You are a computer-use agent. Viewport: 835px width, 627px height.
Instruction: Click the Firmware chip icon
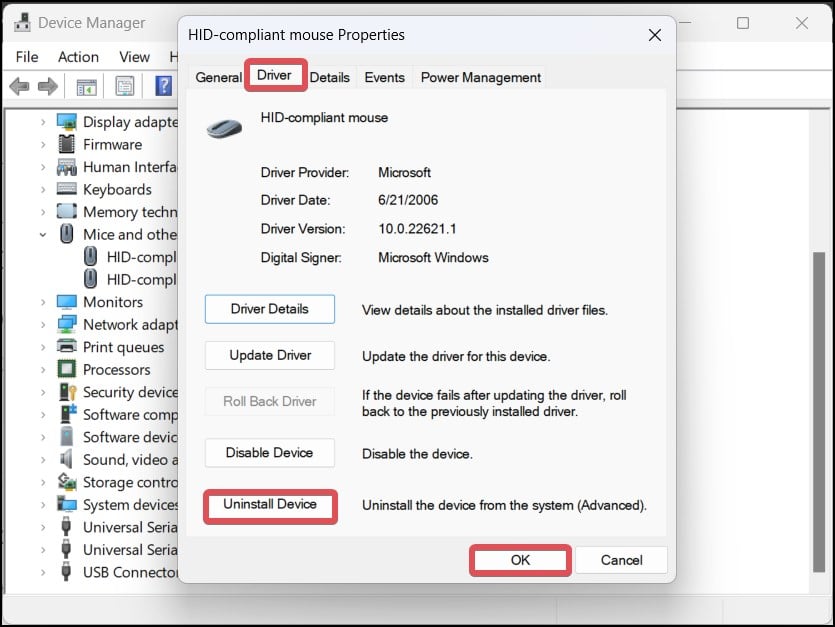[67, 144]
